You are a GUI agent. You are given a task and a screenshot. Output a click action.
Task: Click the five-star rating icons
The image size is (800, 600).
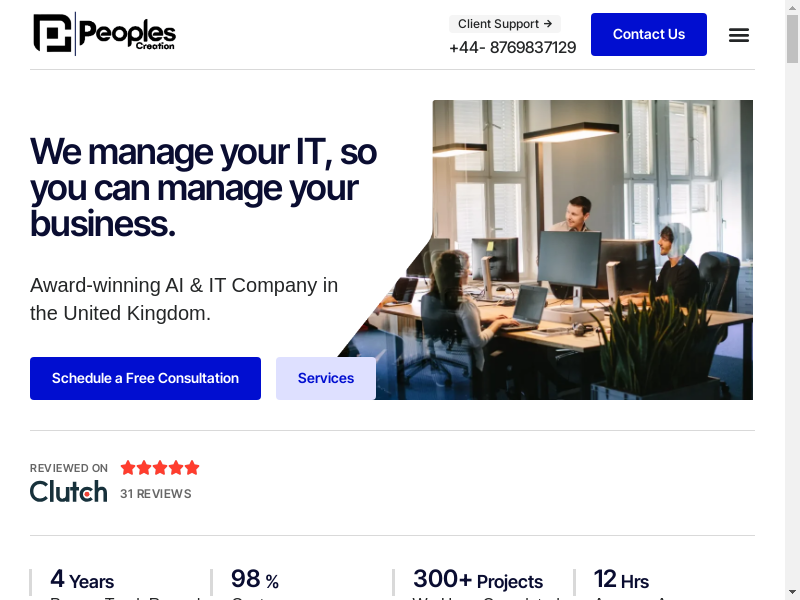point(160,467)
